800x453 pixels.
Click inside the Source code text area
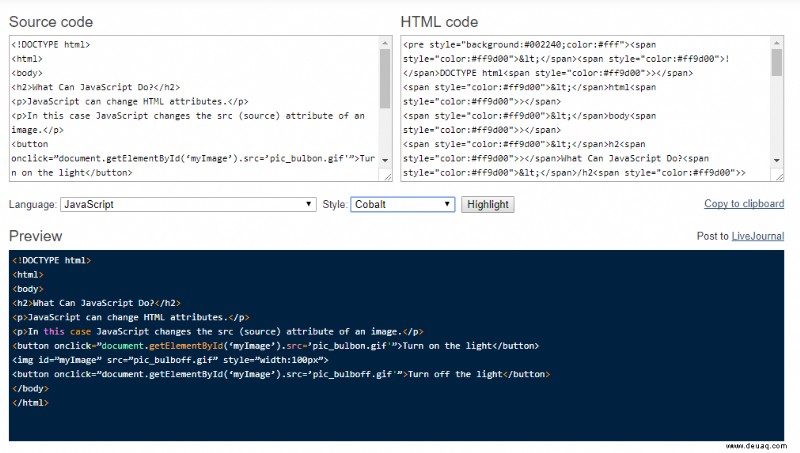point(195,108)
